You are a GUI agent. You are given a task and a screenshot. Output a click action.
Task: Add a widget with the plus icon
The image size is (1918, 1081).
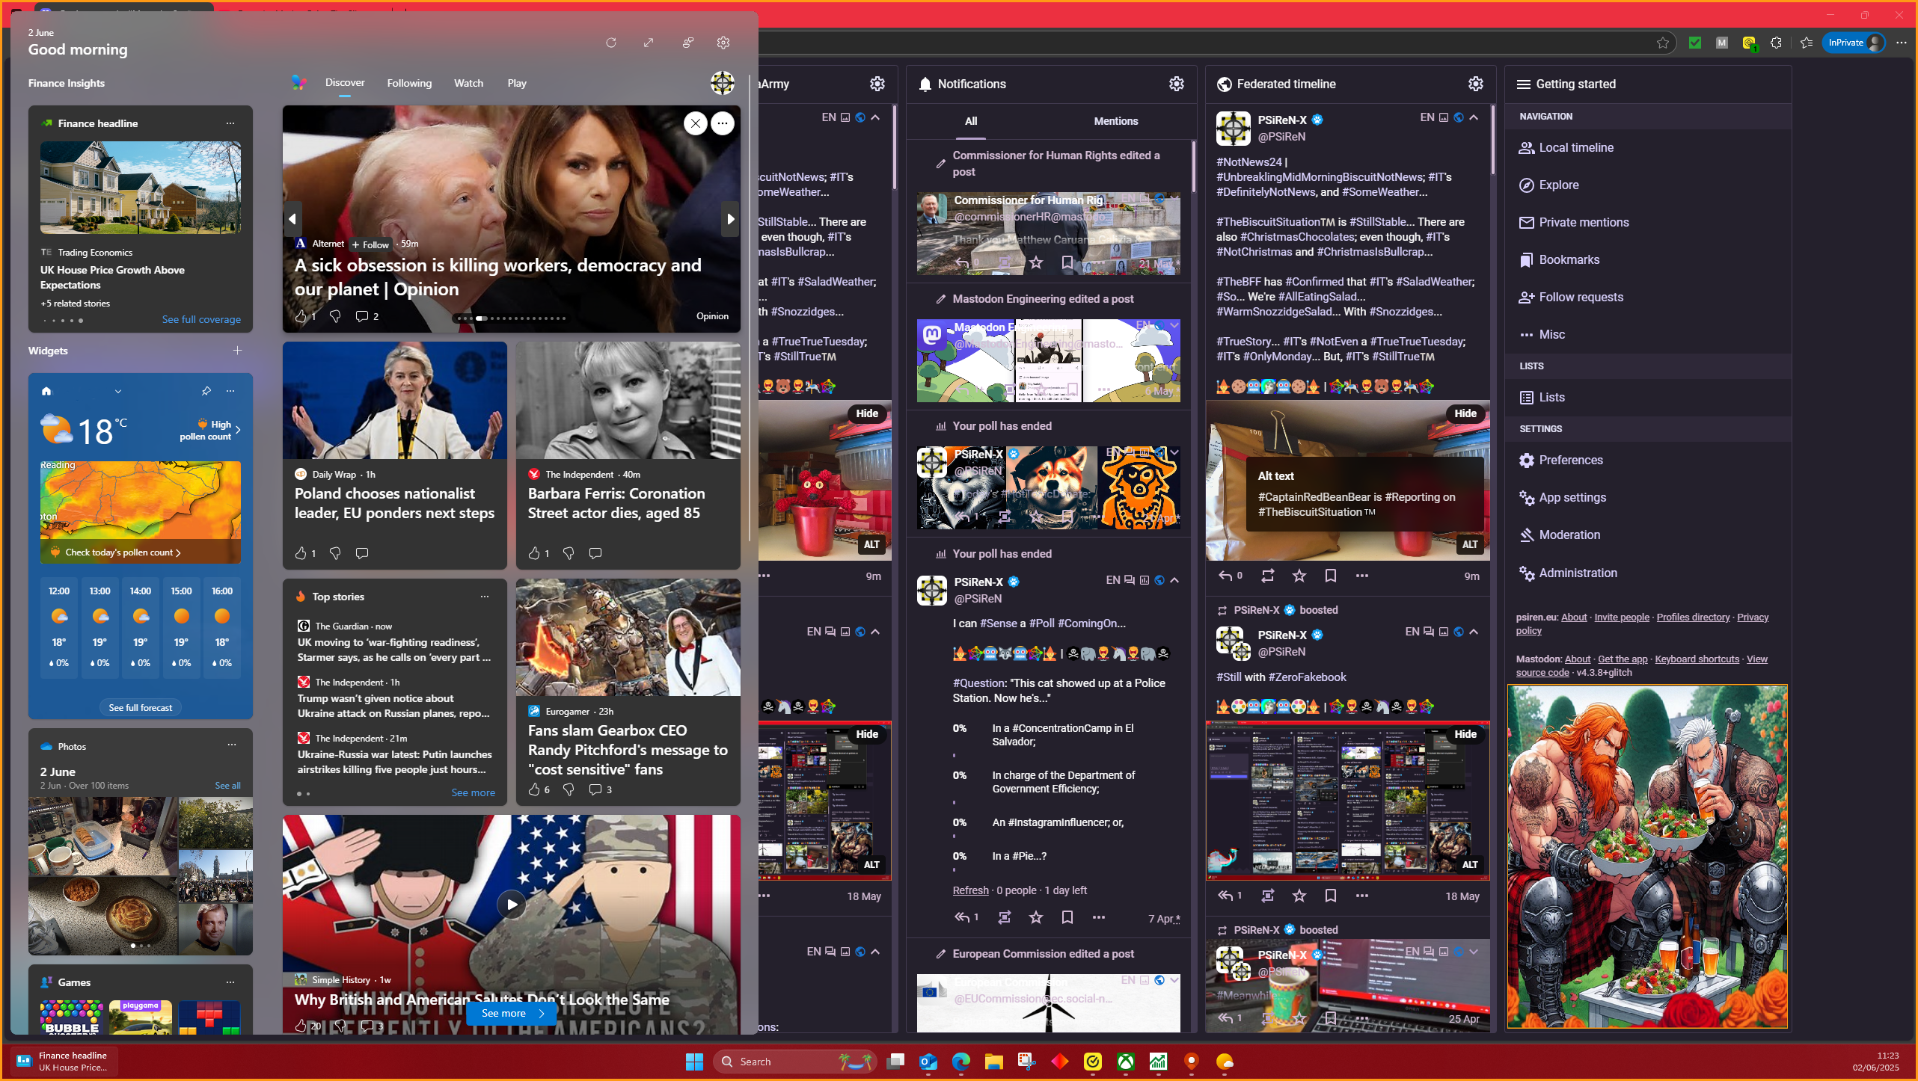tap(237, 351)
